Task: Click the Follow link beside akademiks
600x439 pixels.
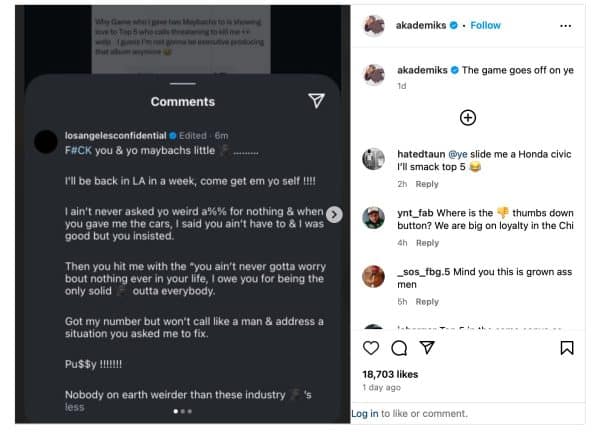Action: (485, 25)
